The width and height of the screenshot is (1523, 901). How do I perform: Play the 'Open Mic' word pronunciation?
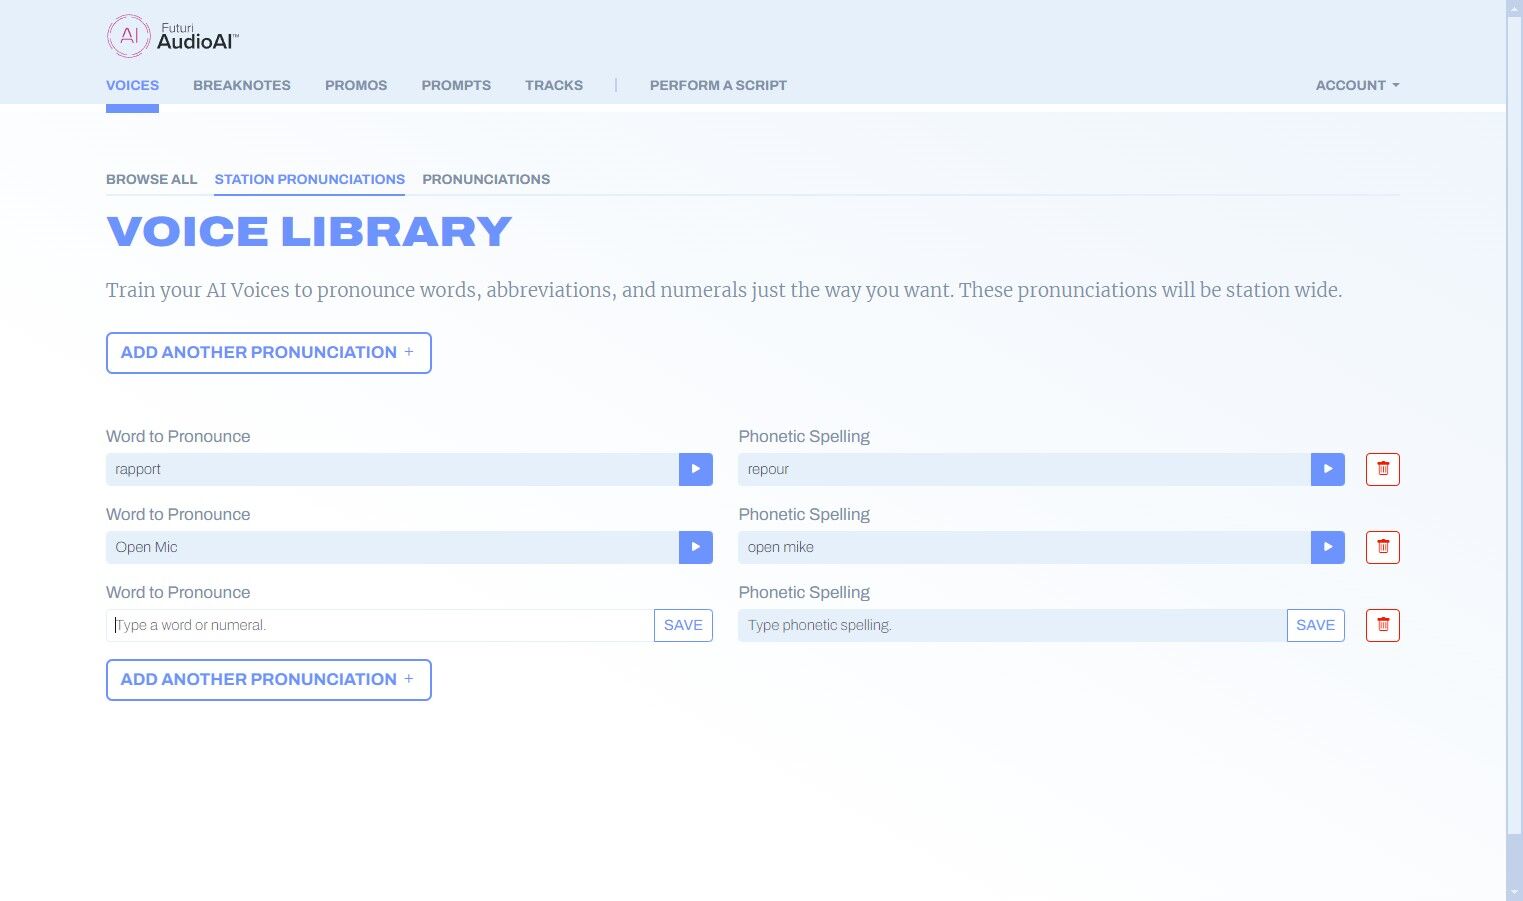695,547
